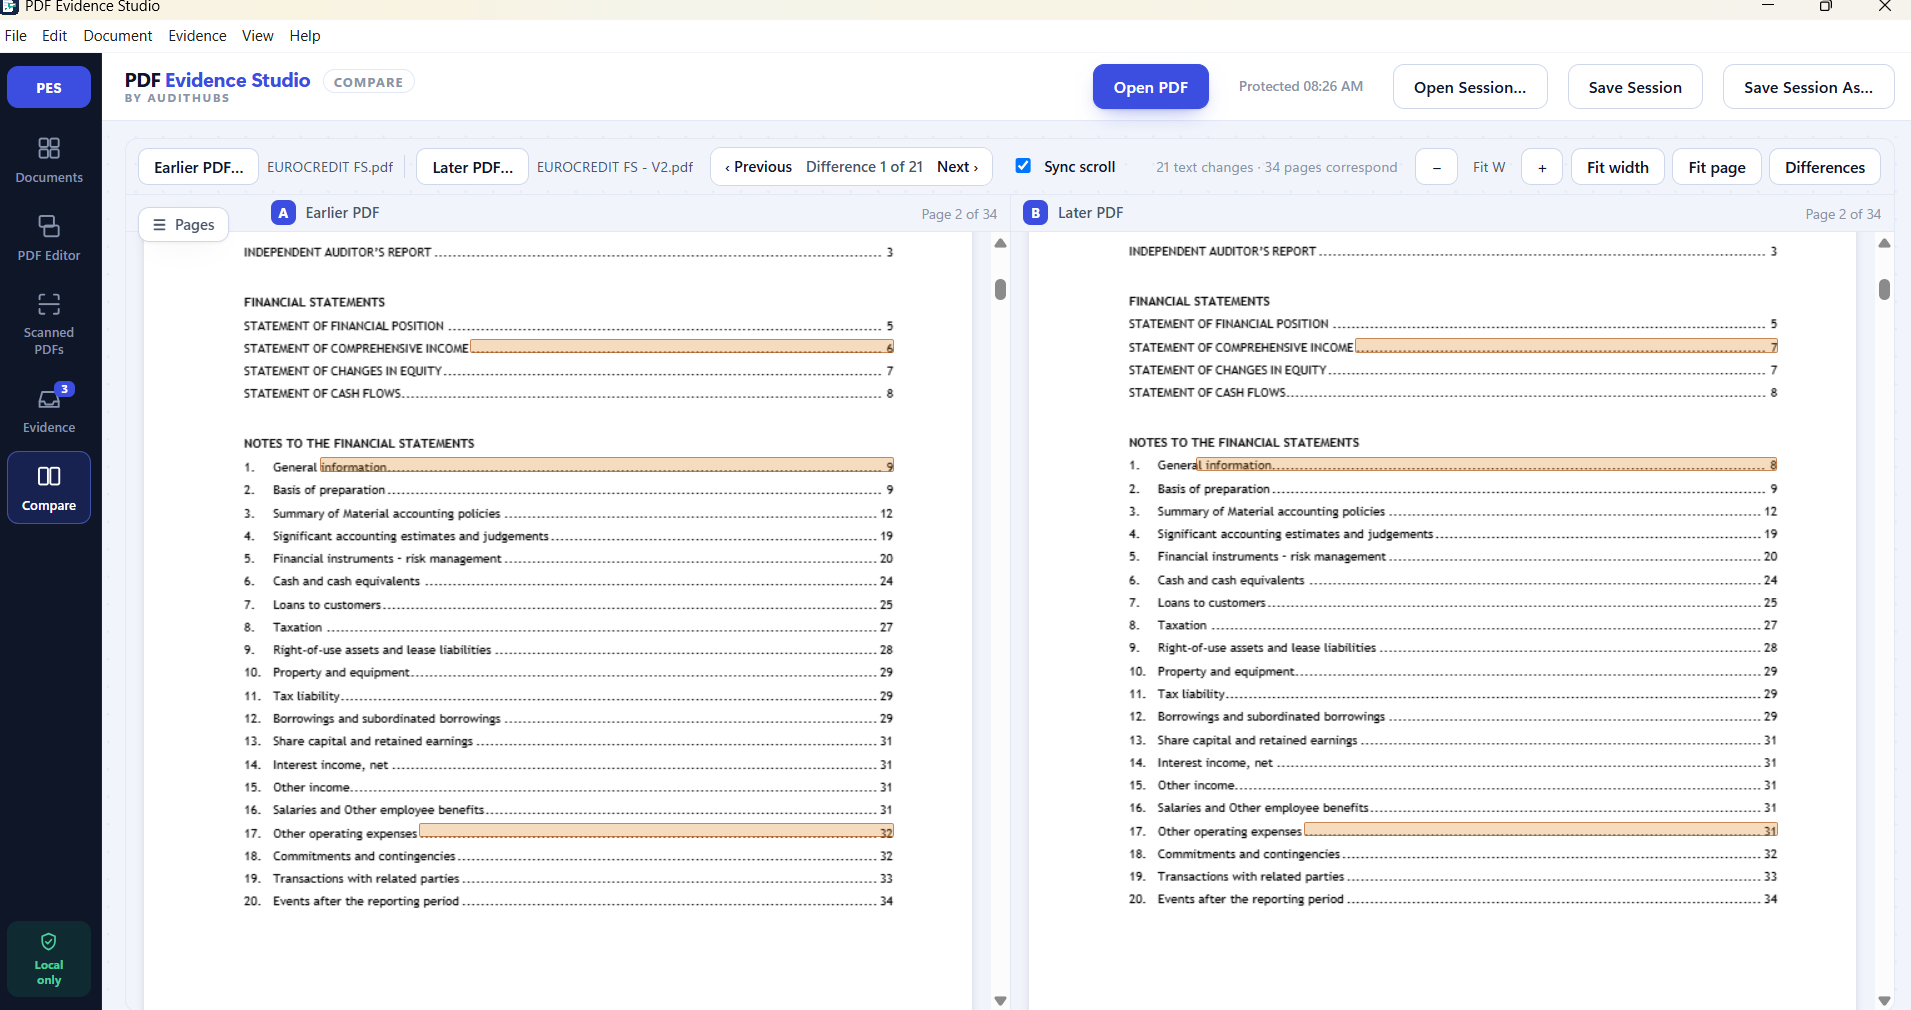1911x1010 pixels.
Task: Open the Documents sidebar section
Action: coord(49,161)
